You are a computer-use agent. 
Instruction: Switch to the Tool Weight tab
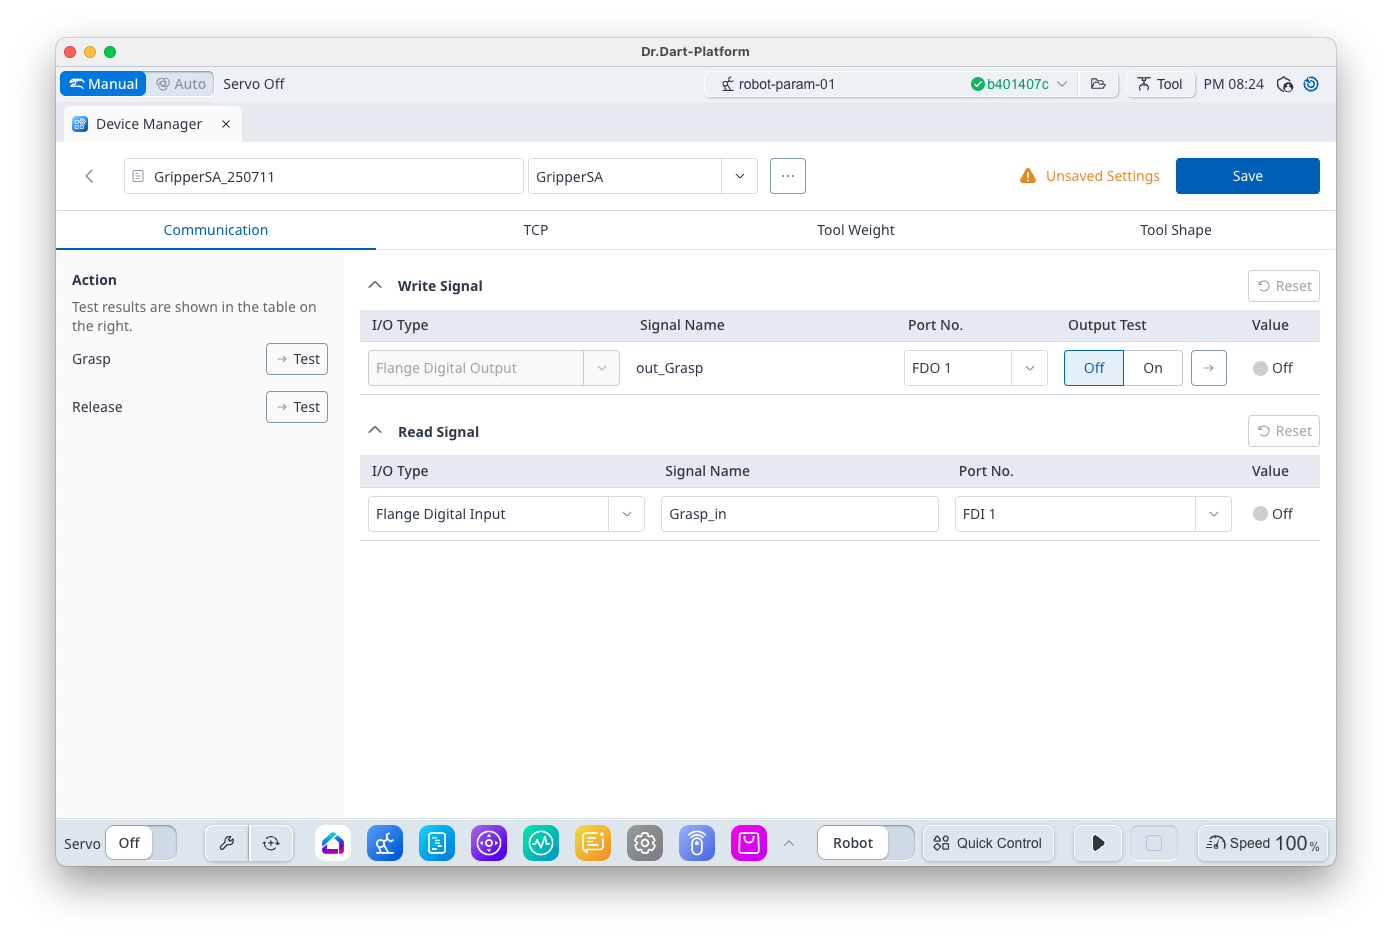[x=855, y=230]
